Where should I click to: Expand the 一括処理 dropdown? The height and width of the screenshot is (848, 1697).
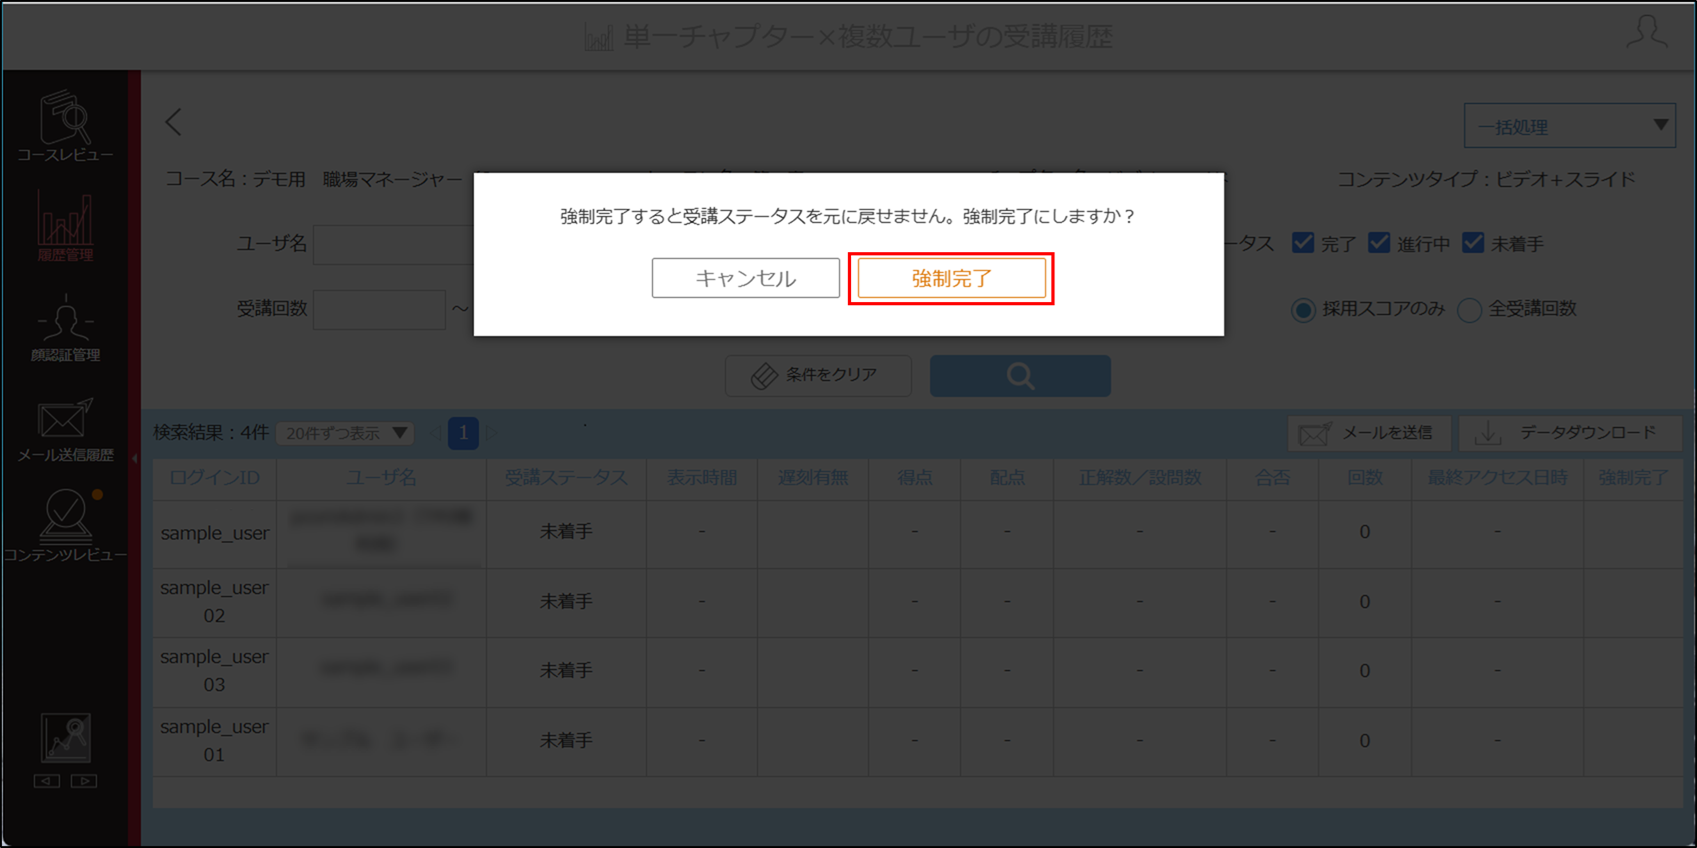coord(1569,126)
